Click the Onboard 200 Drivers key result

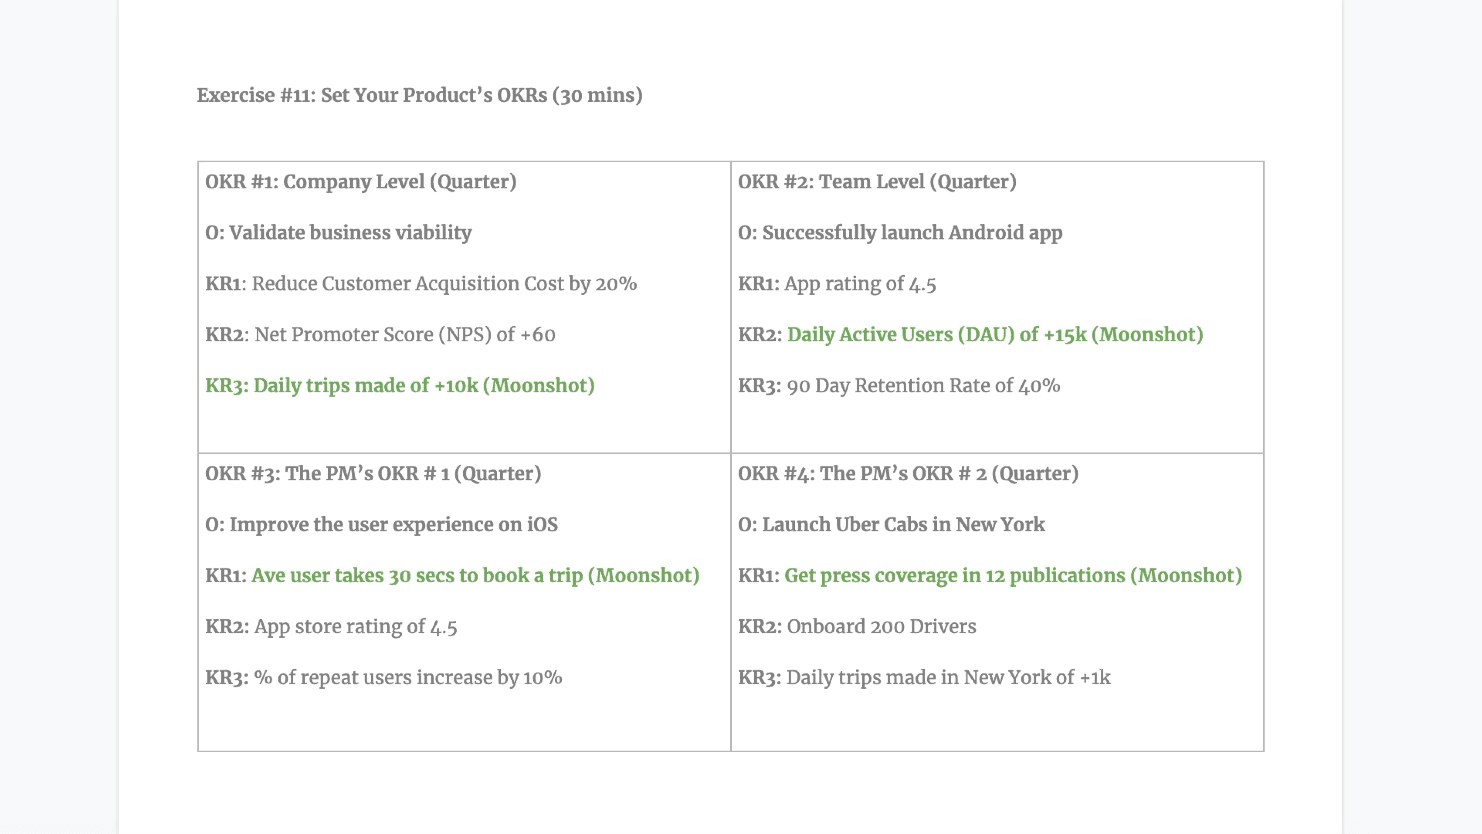pos(857,627)
